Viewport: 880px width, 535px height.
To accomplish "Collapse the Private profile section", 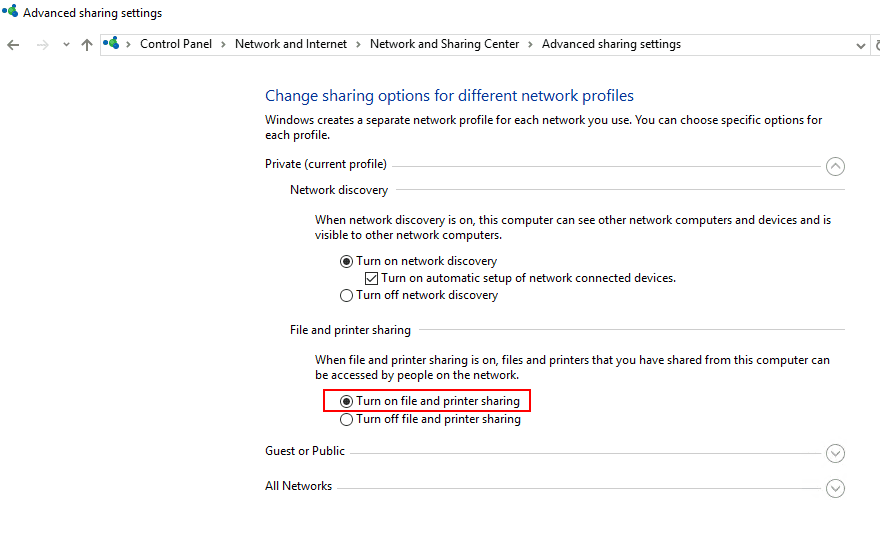I will [x=835, y=166].
